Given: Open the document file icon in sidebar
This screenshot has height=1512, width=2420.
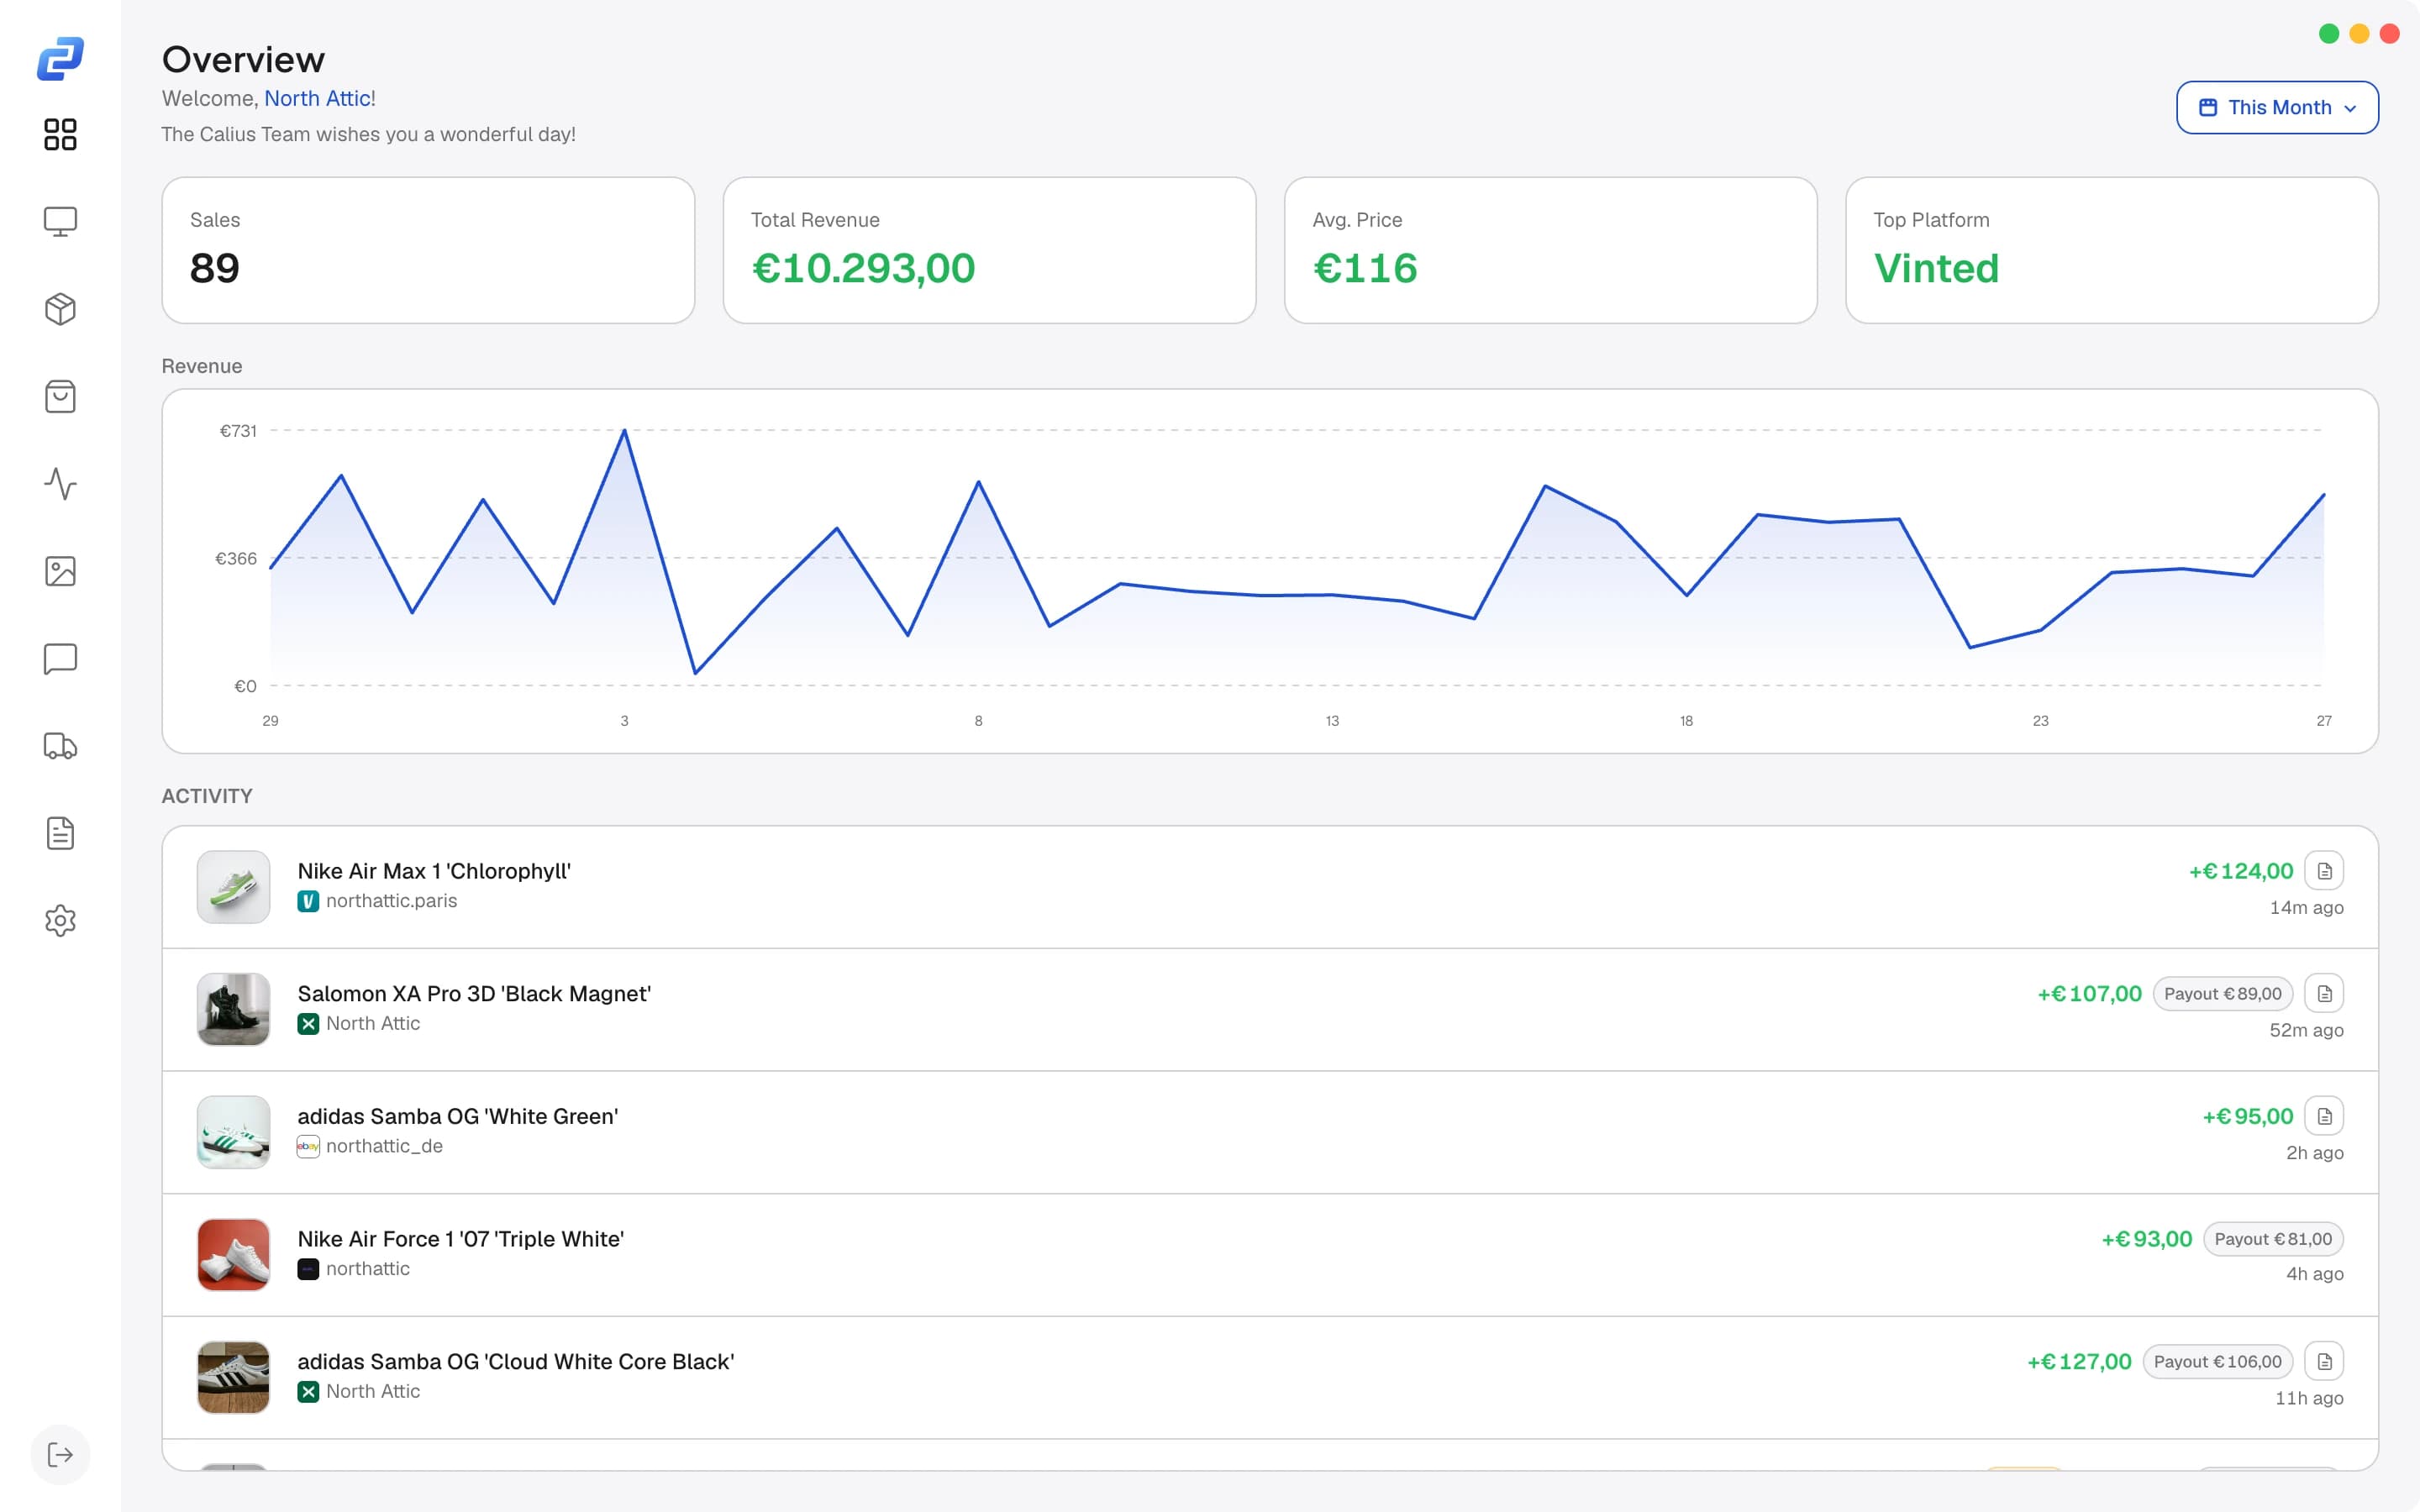Looking at the screenshot, I should (60, 833).
